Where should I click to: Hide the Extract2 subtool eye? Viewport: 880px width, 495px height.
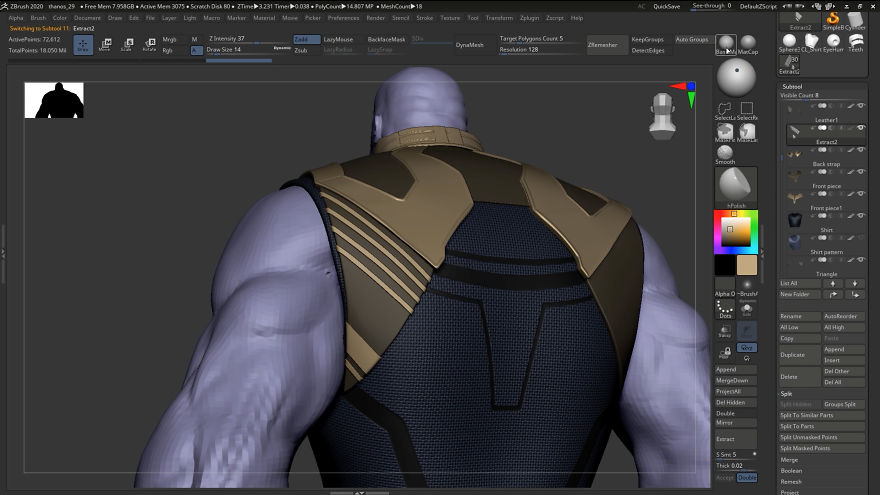pyautogui.click(x=860, y=127)
